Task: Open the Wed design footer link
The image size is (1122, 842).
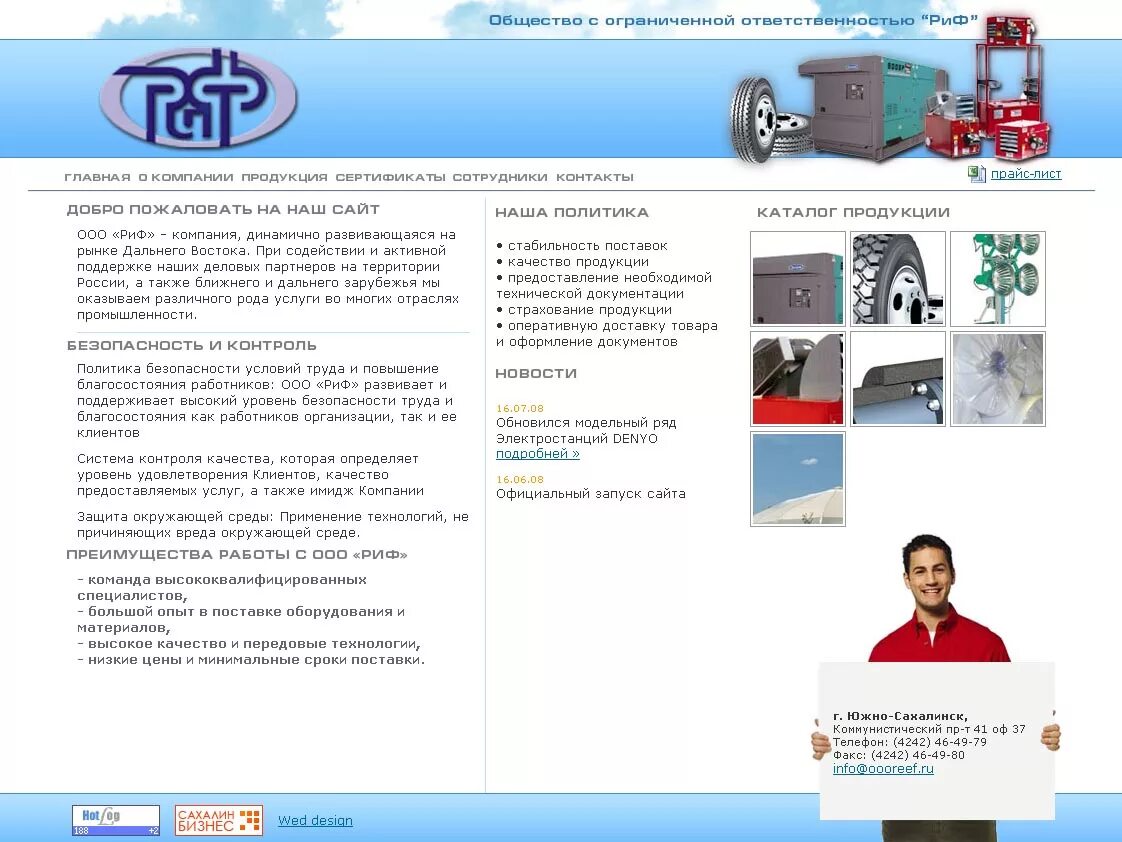Action: tap(315, 821)
